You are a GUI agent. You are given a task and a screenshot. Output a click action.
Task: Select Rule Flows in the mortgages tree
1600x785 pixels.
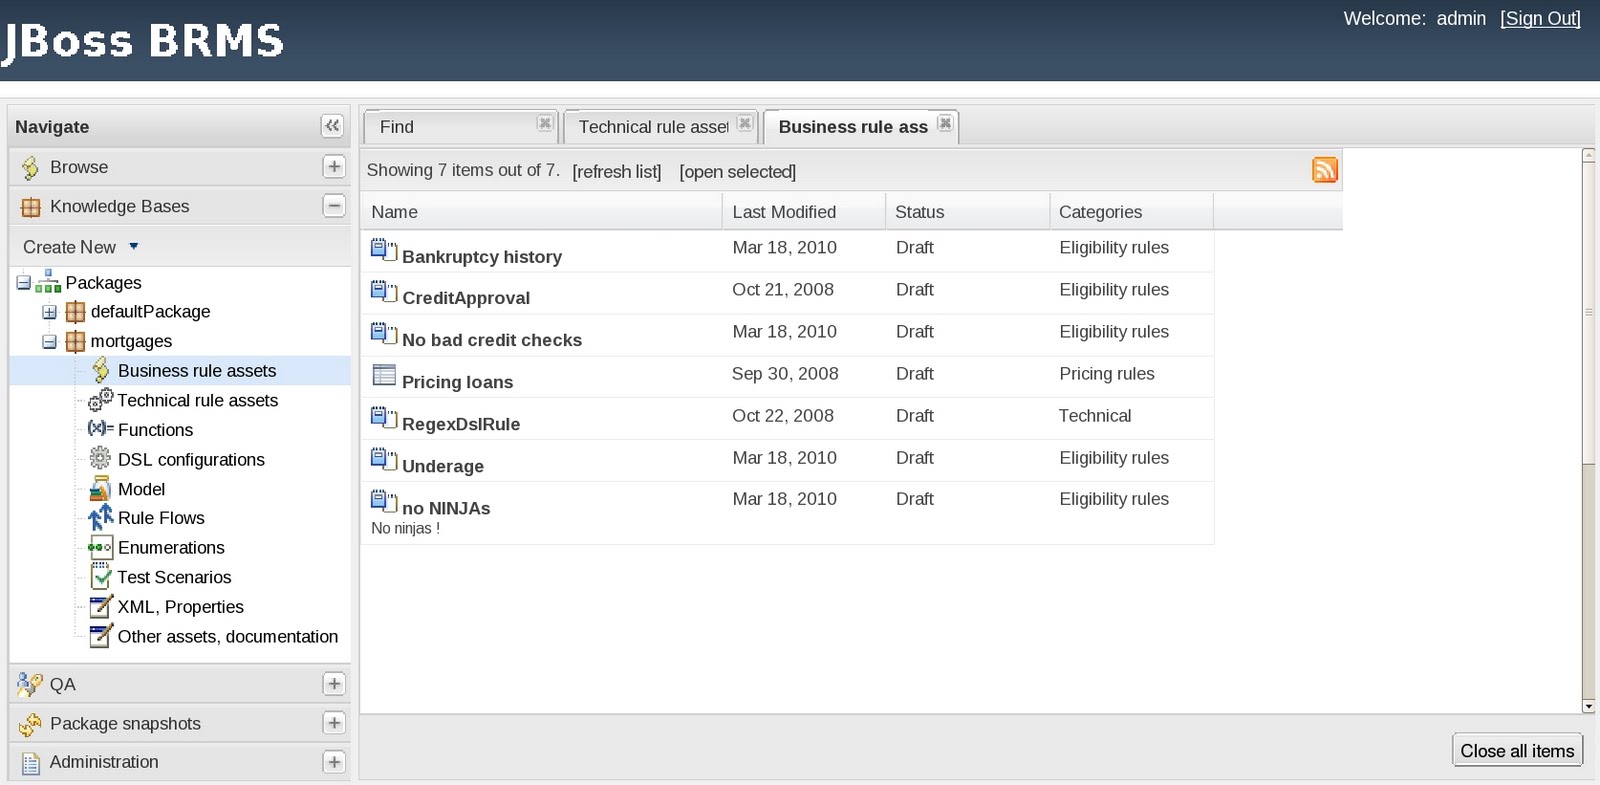161,518
